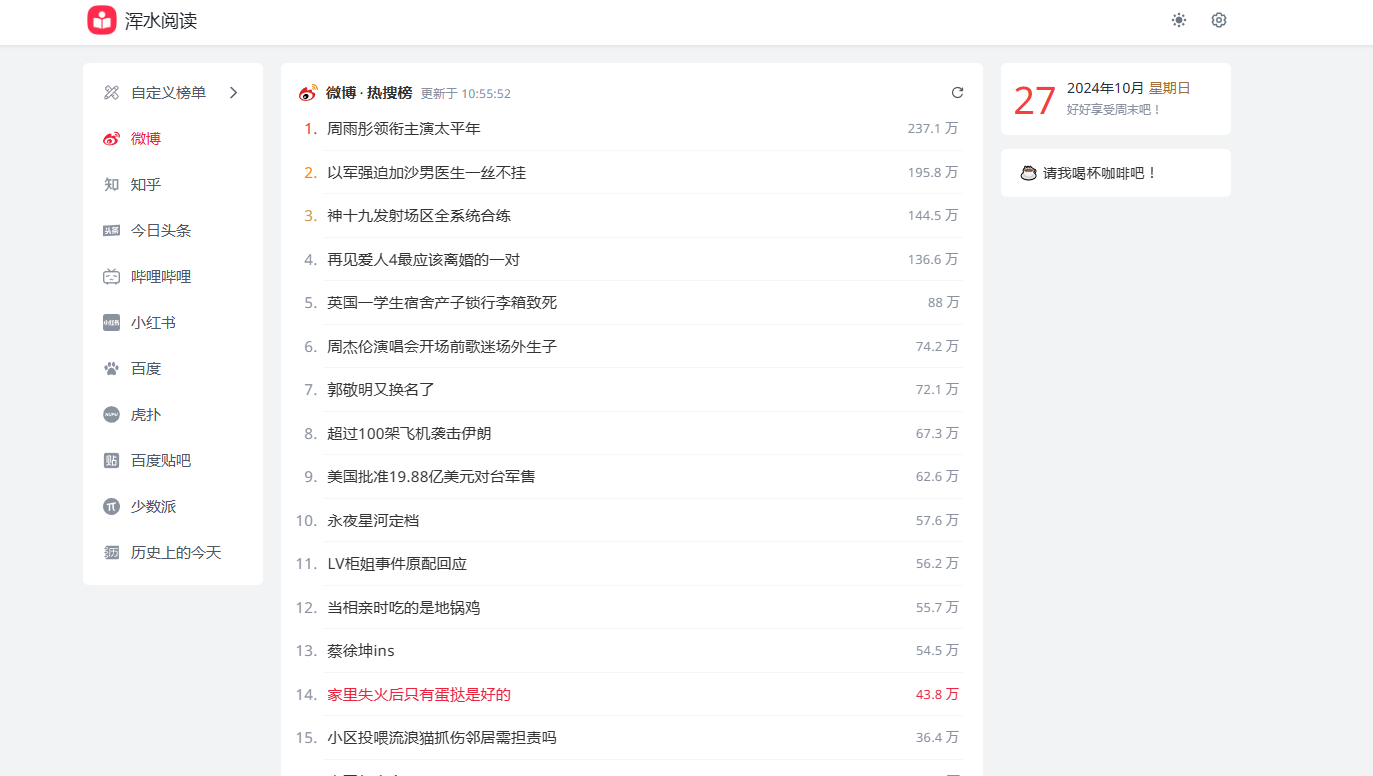1373x776 pixels.
Task: Open LV柜姐事件原配回应 topic
Action: (x=397, y=564)
